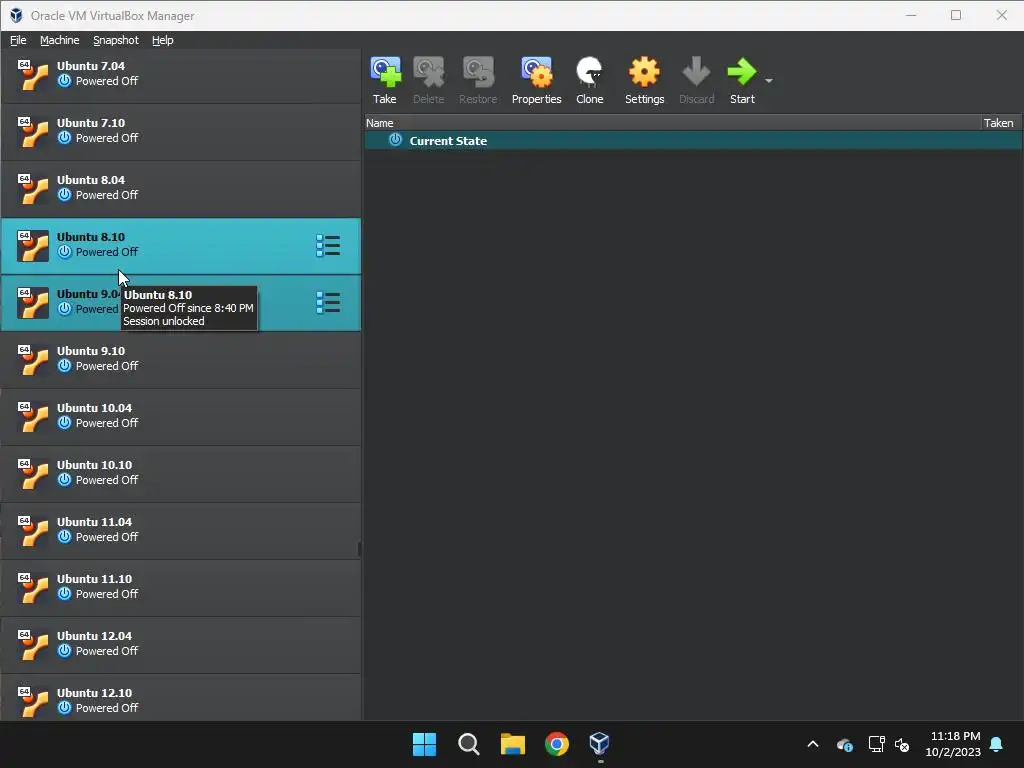Click the Ubuntu 7.10 OS icon
Viewport: 1024px width, 768px height.
click(33, 132)
